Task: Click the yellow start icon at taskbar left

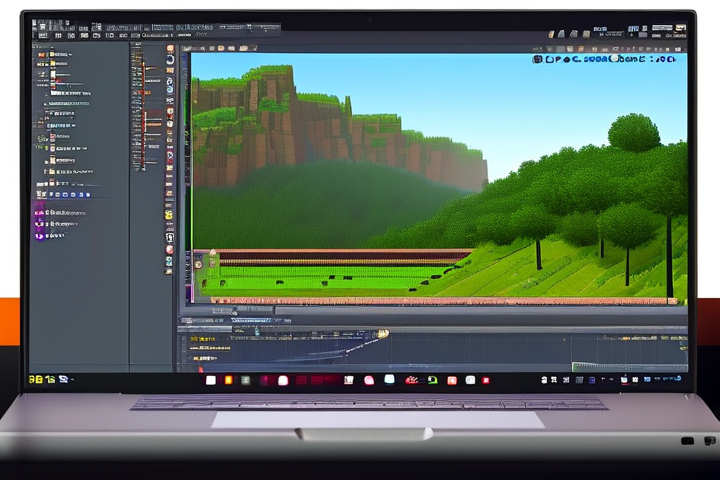Action: (34, 380)
